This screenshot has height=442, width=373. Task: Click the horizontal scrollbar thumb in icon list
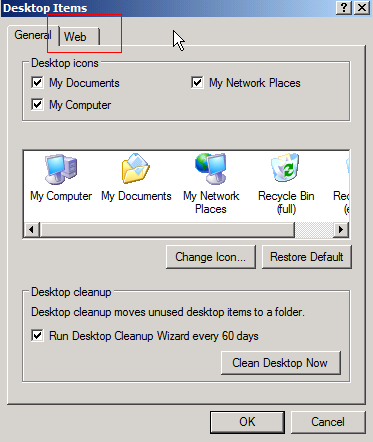[167, 230]
